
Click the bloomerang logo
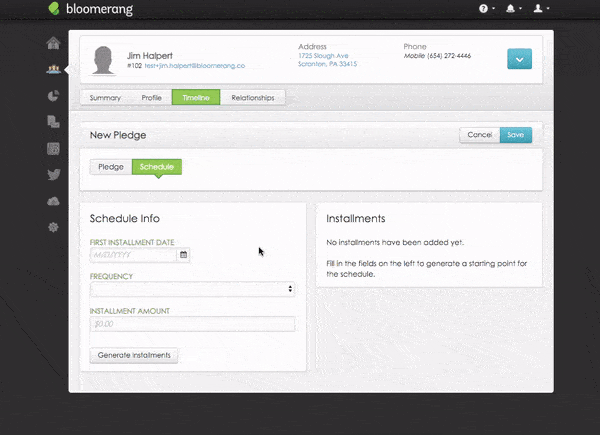click(90, 10)
